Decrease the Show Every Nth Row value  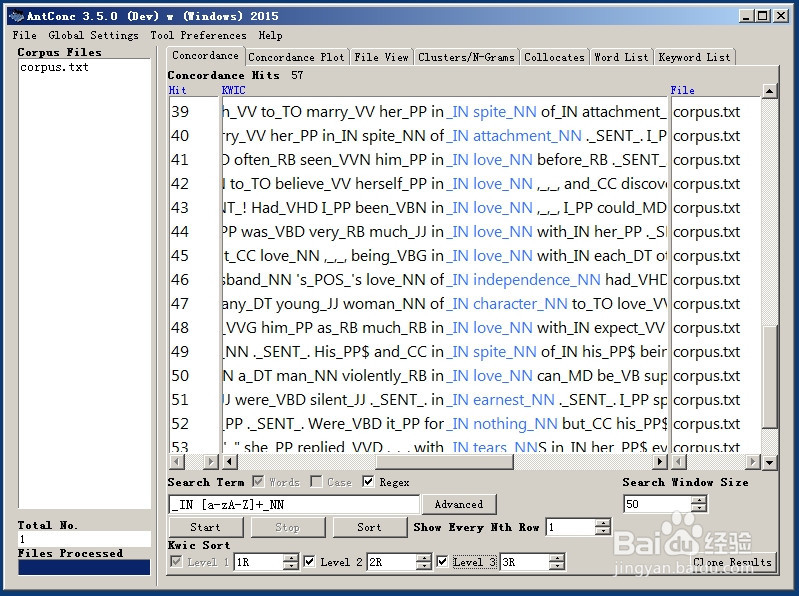coord(603,531)
